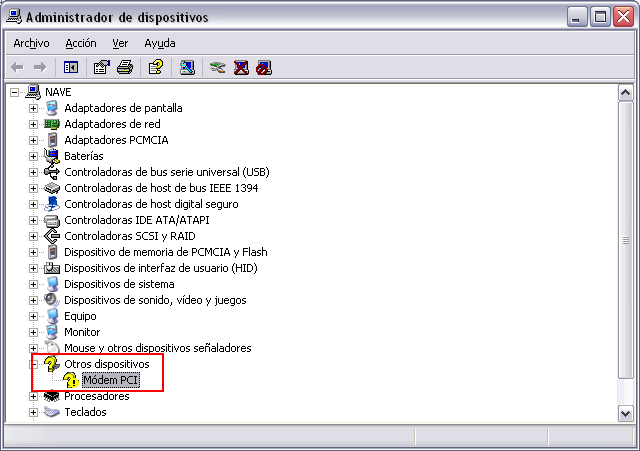The height and width of the screenshot is (451, 640).
Task: Click the IEEE 1394 controllers icon
Action: 52,188
